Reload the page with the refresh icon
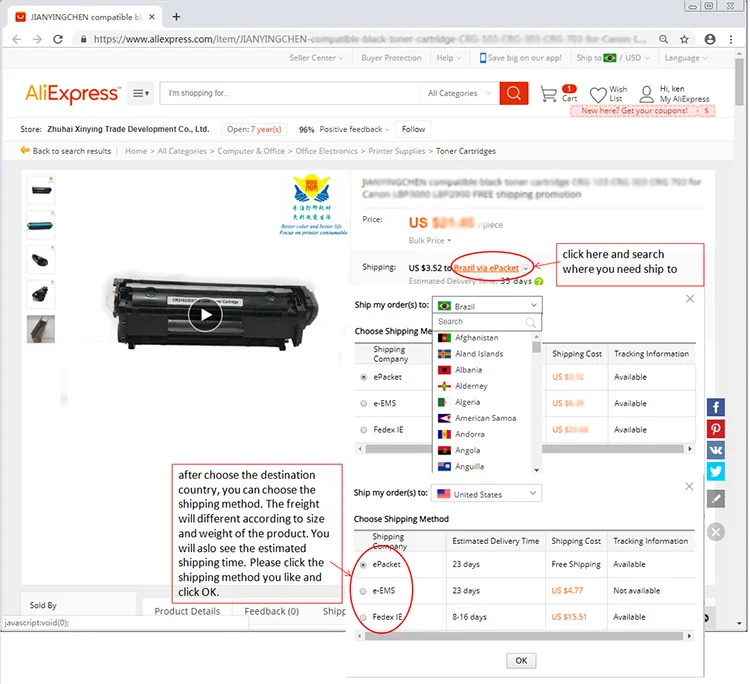 [x=58, y=39]
